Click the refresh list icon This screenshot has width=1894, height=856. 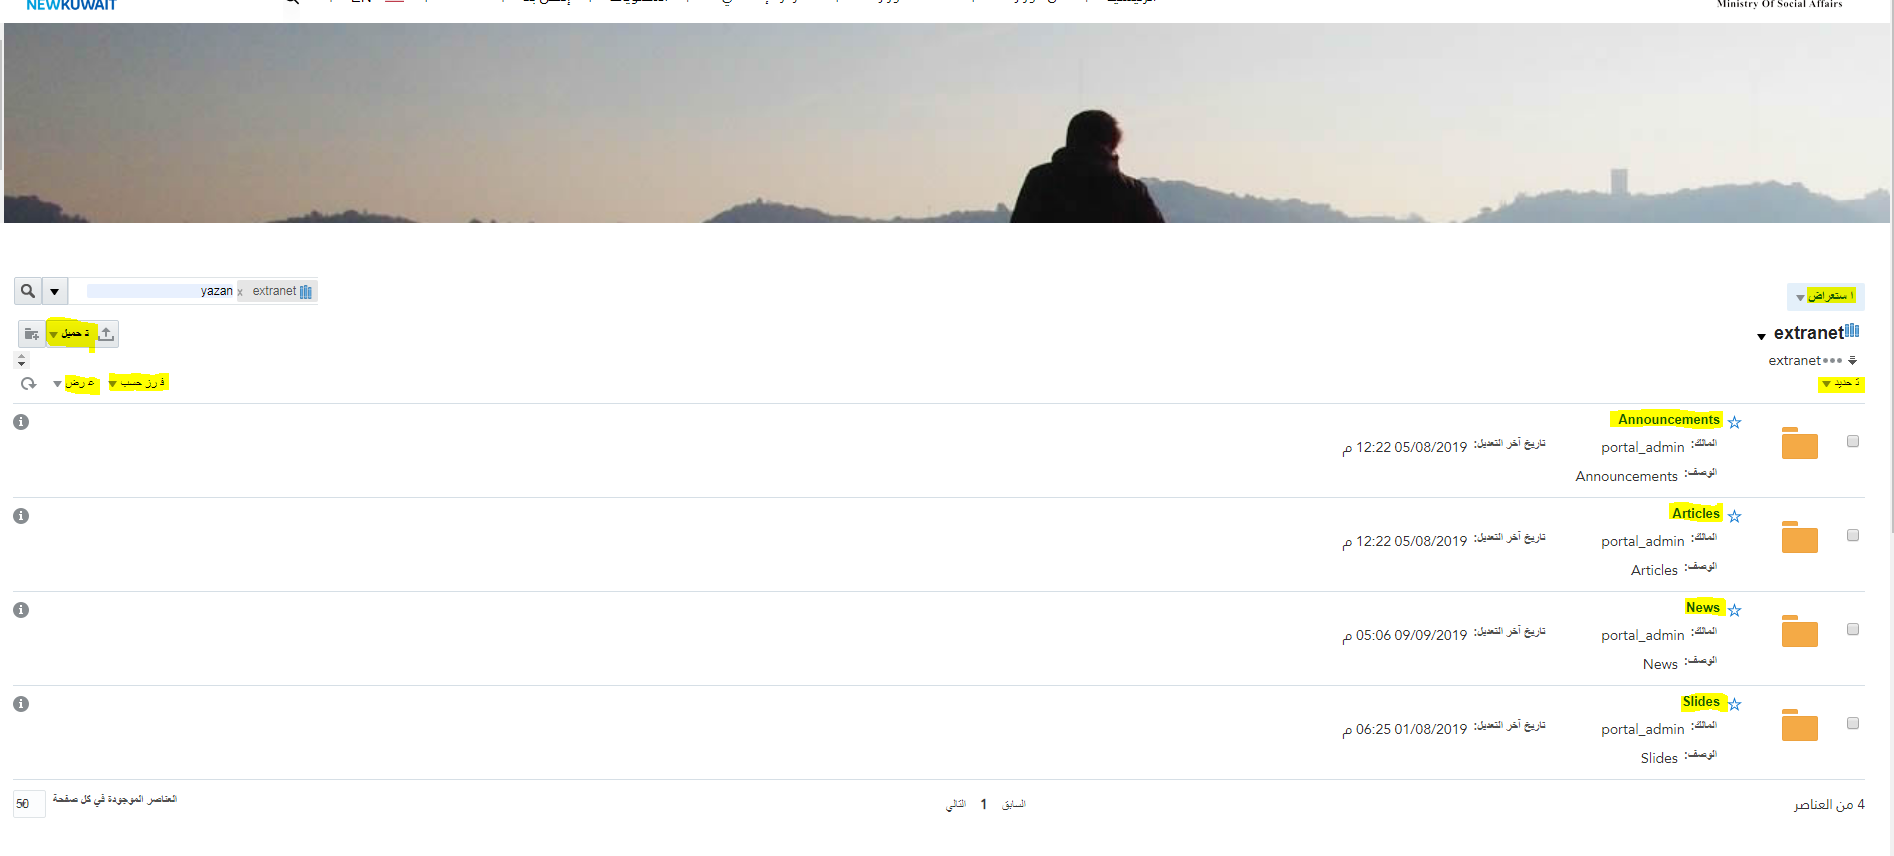tap(28, 383)
